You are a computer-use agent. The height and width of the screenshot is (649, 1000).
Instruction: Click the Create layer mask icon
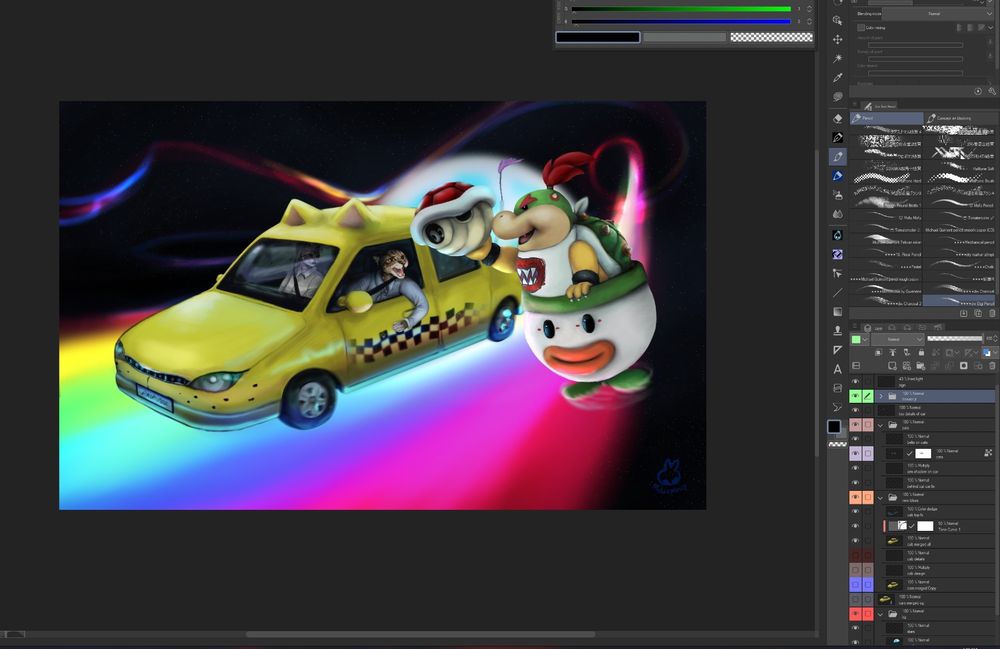[x=964, y=366]
